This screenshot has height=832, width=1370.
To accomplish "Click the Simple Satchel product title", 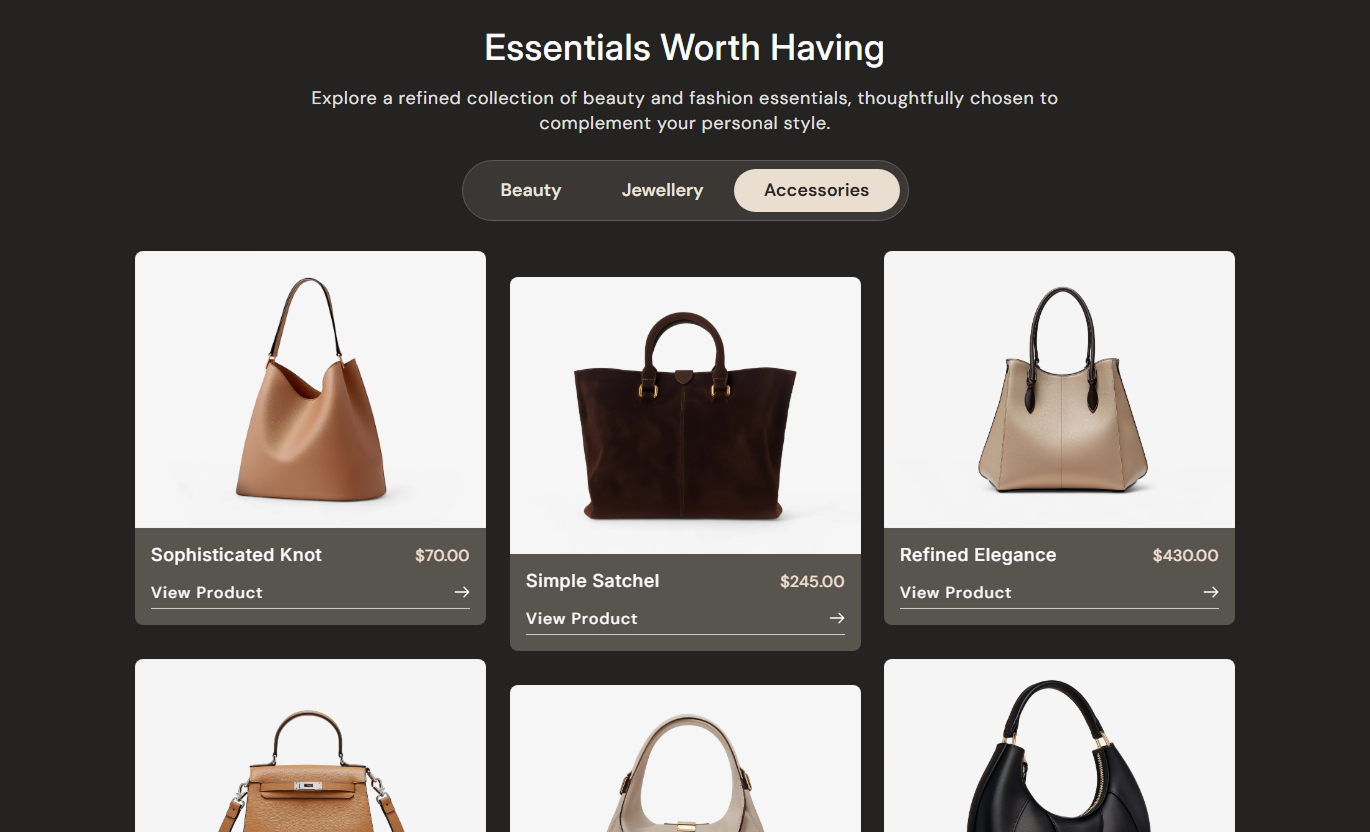I will [x=593, y=581].
